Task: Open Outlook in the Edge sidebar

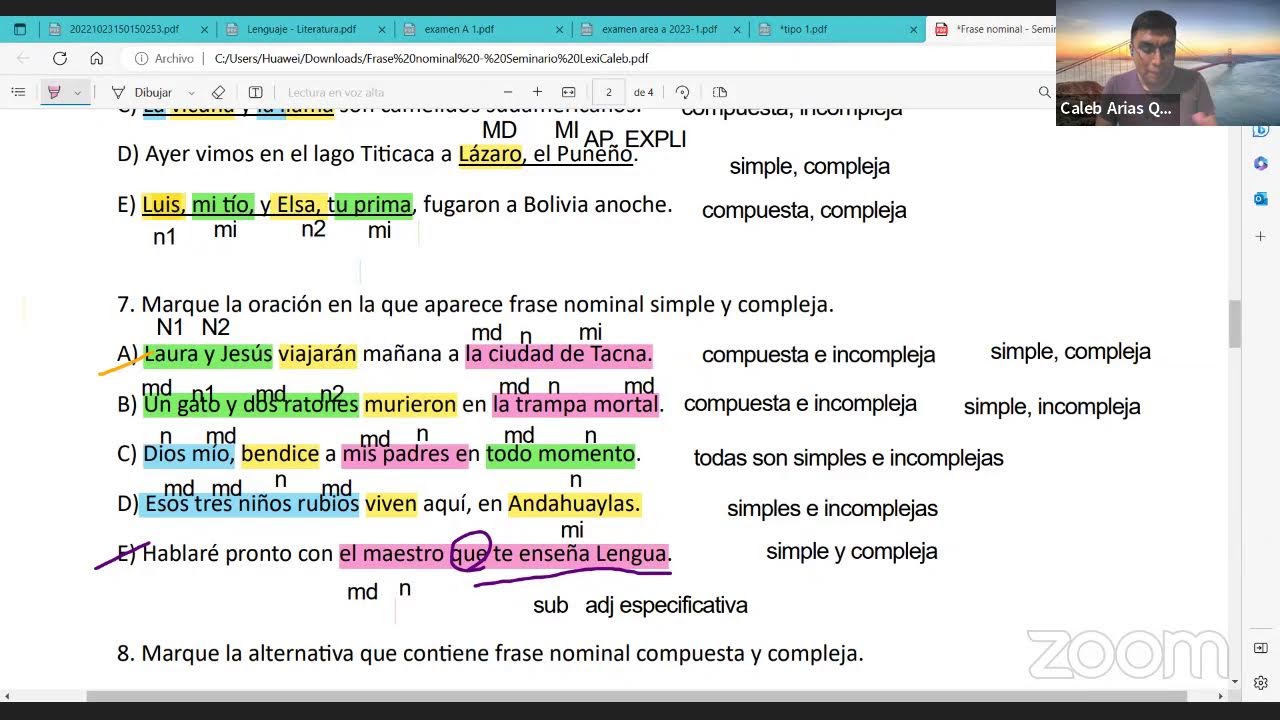Action: pyautogui.click(x=1260, y=199)
